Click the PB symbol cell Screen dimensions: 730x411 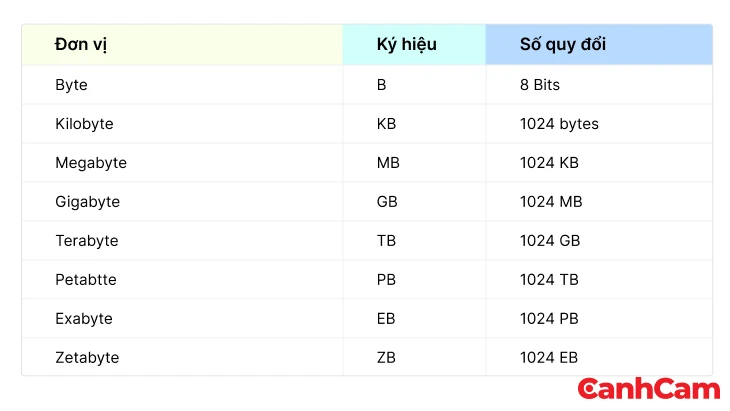pyautogui.click(x=387, y=280)
